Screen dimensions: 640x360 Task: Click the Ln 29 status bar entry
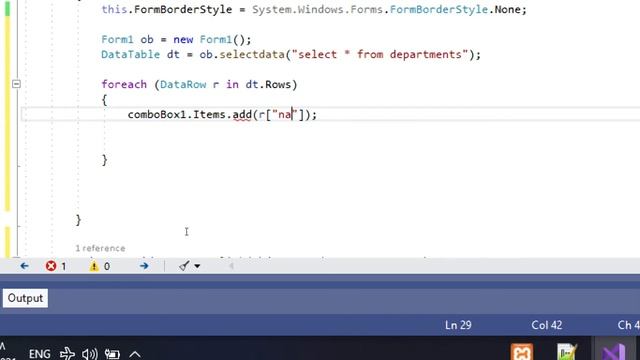coord(458,325)
